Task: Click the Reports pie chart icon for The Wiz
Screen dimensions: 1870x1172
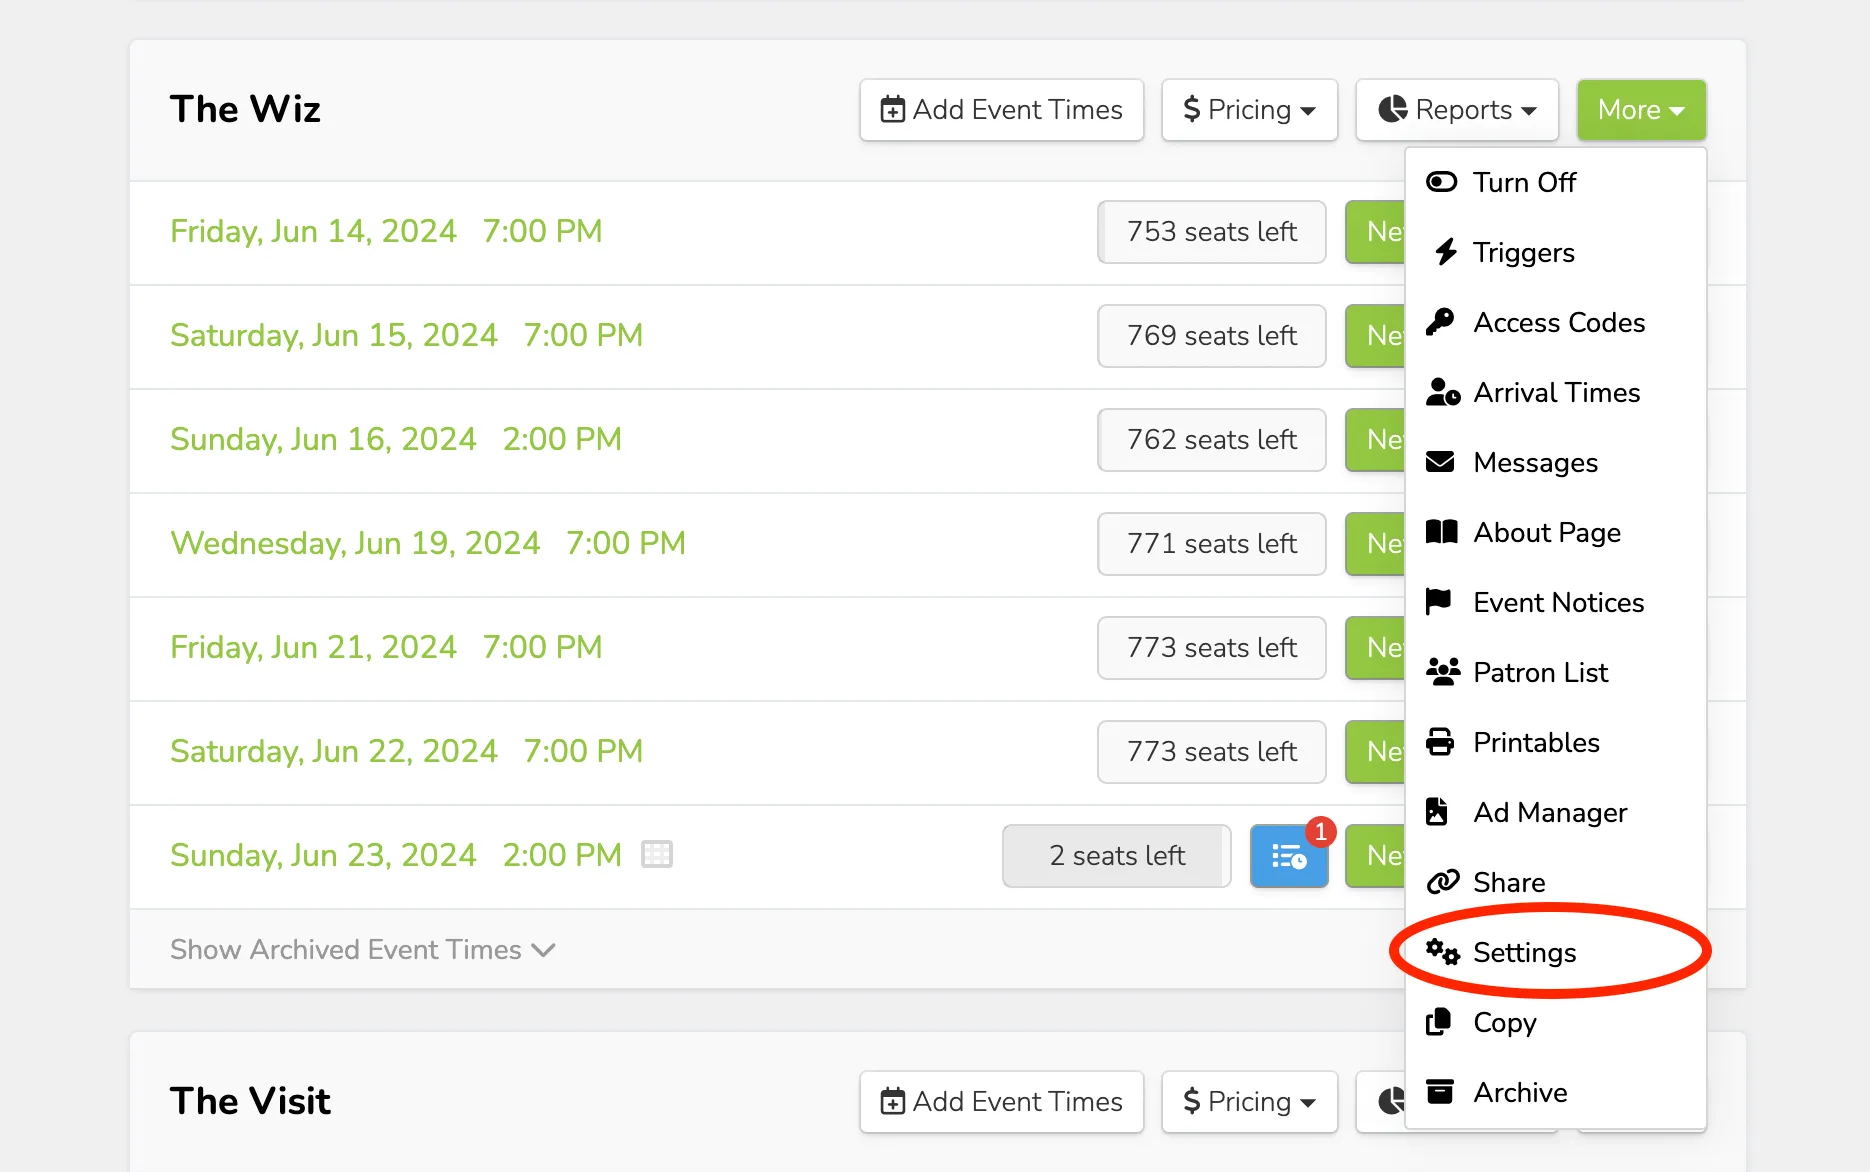Action: pyautogui.click(x=1392, y=109)
